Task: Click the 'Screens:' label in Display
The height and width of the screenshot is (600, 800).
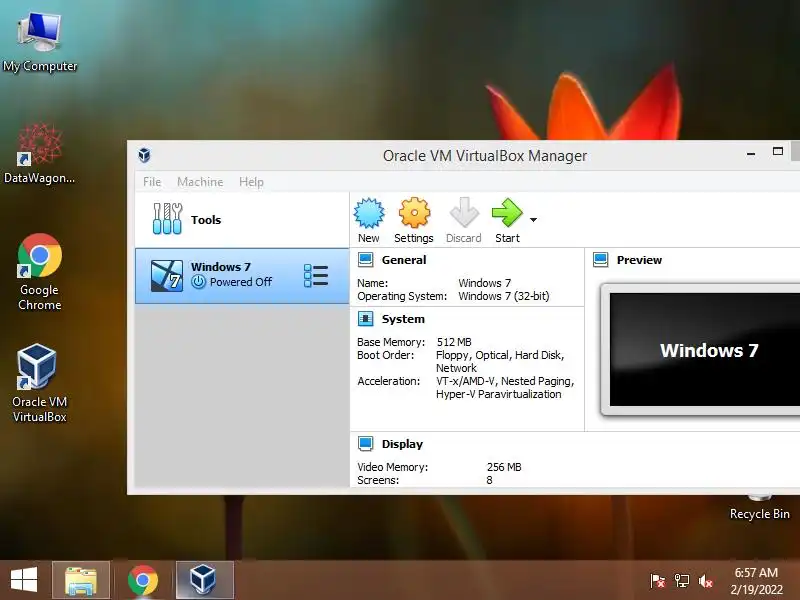Action: [378, 480]
